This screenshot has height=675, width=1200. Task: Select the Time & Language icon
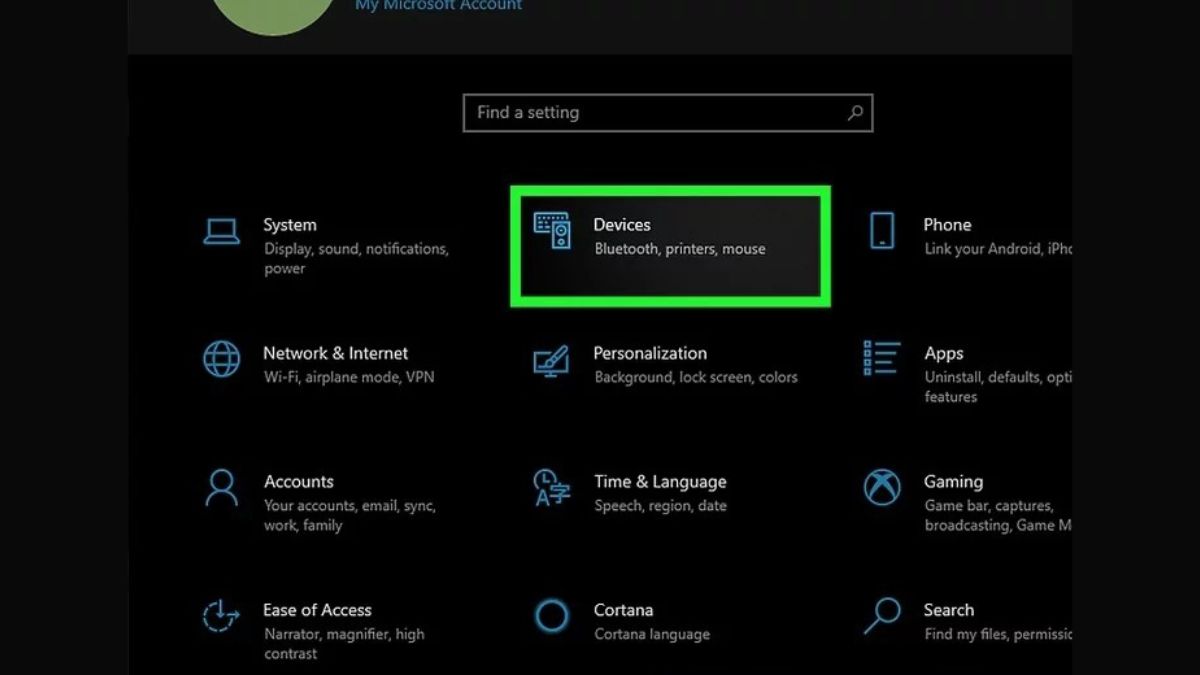click(x=551, y=488)
